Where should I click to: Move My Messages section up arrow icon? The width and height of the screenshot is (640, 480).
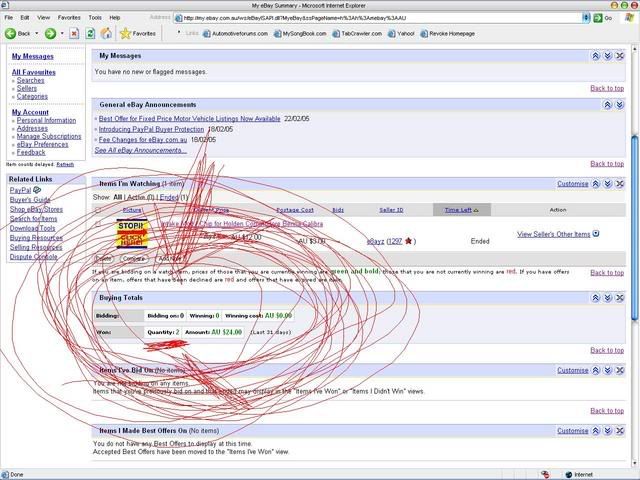(596, 56)
